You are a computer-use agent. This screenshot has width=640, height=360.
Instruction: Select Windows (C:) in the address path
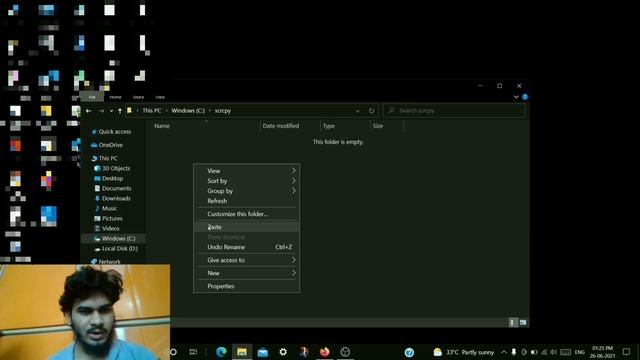tap(188, 111)
